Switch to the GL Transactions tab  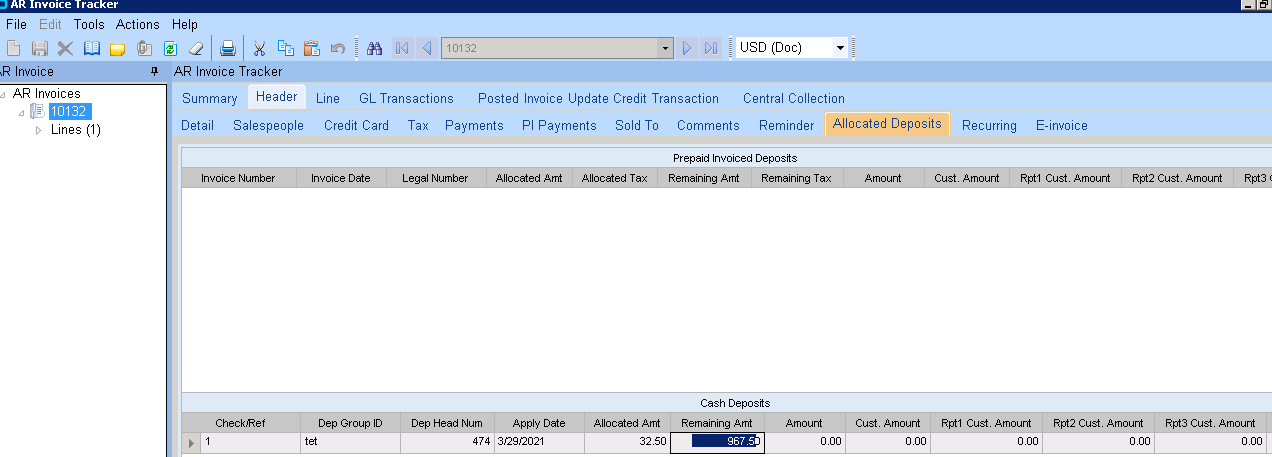(x=406, y=98)
